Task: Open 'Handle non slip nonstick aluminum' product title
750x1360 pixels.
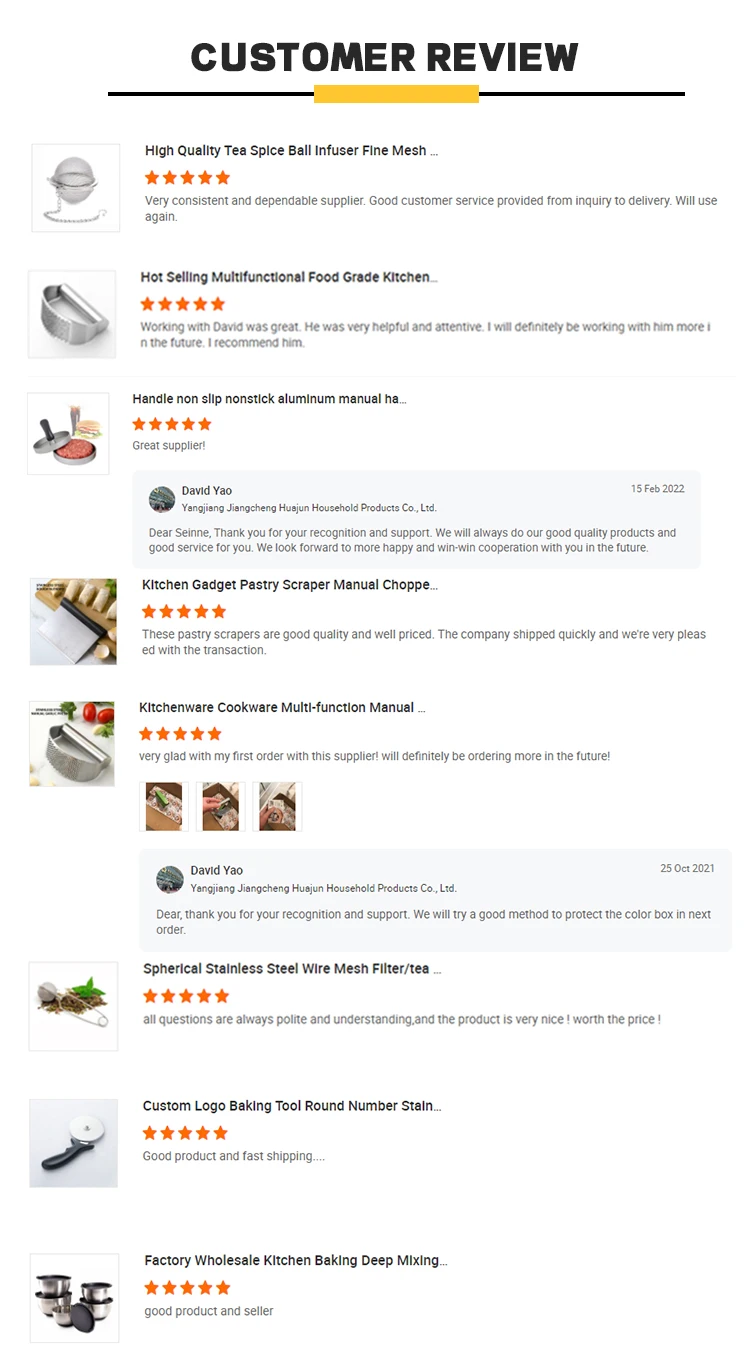Action: click(x=269, y=399)
